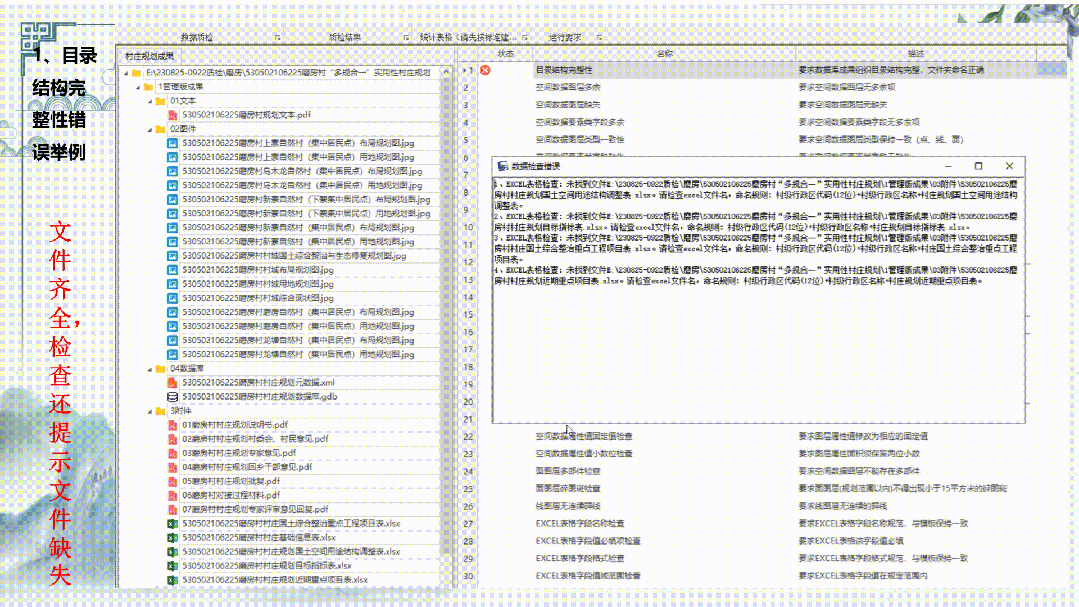
Task: Click Excel icon of 村庄基础信息表.xlsx
Action: pos(173,537)
